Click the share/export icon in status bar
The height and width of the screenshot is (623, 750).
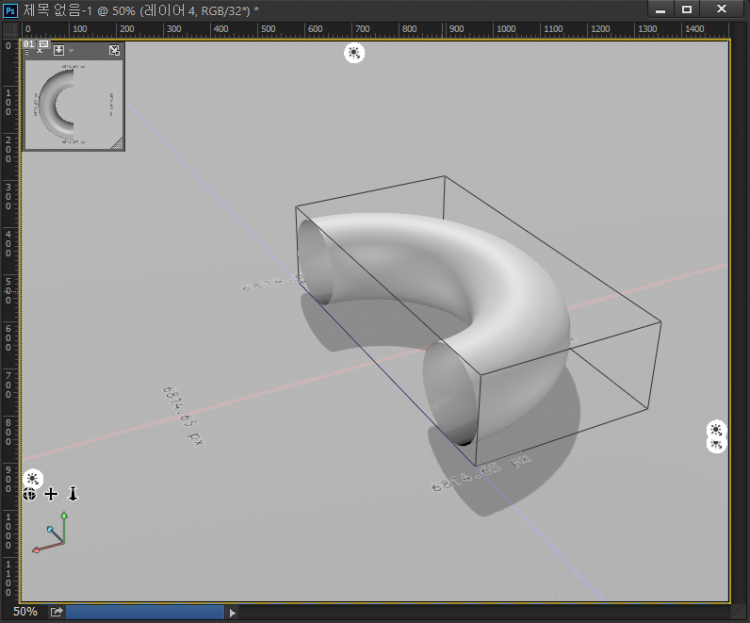coord(57,612)
